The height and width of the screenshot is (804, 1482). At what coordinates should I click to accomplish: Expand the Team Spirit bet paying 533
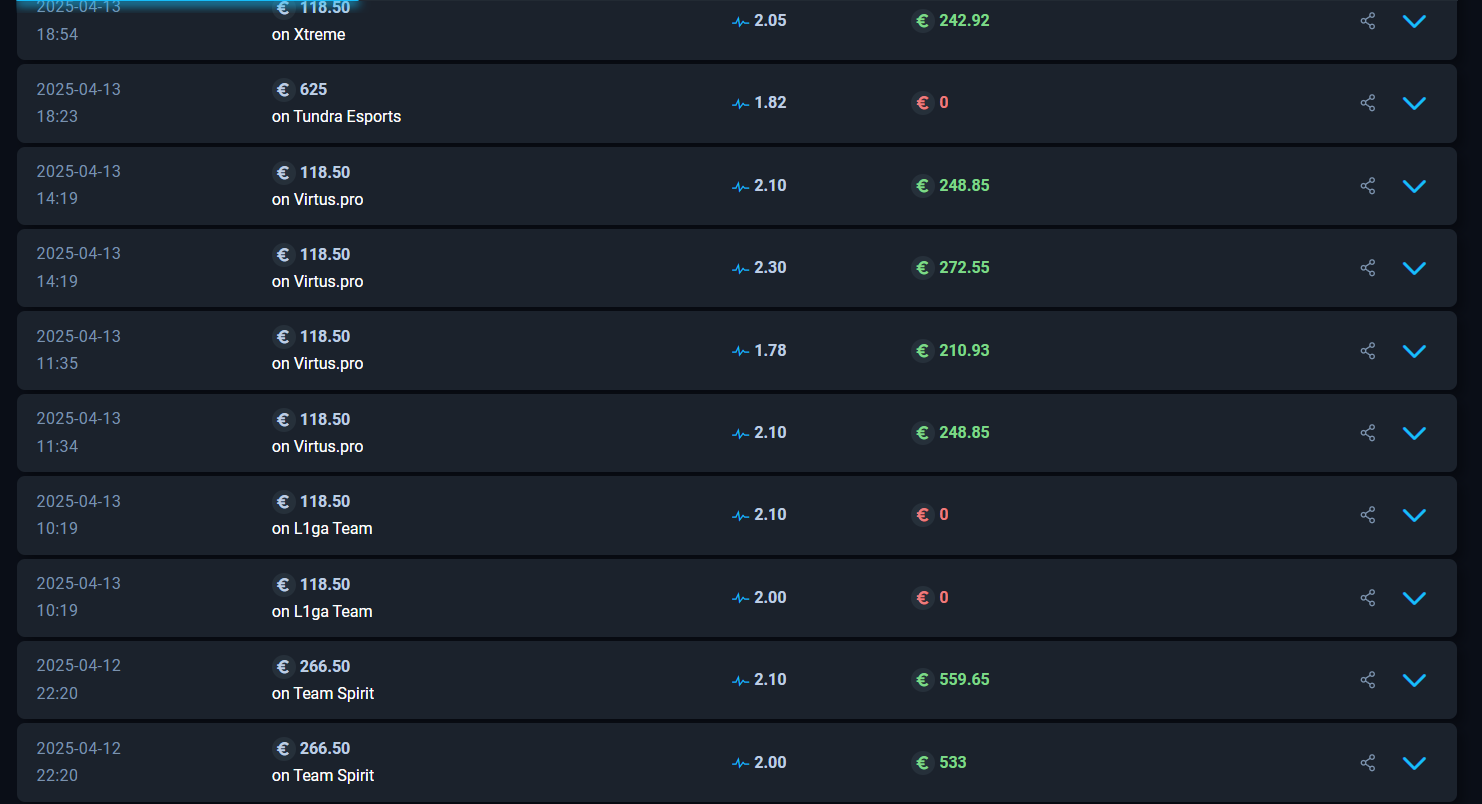(1414, 763)
